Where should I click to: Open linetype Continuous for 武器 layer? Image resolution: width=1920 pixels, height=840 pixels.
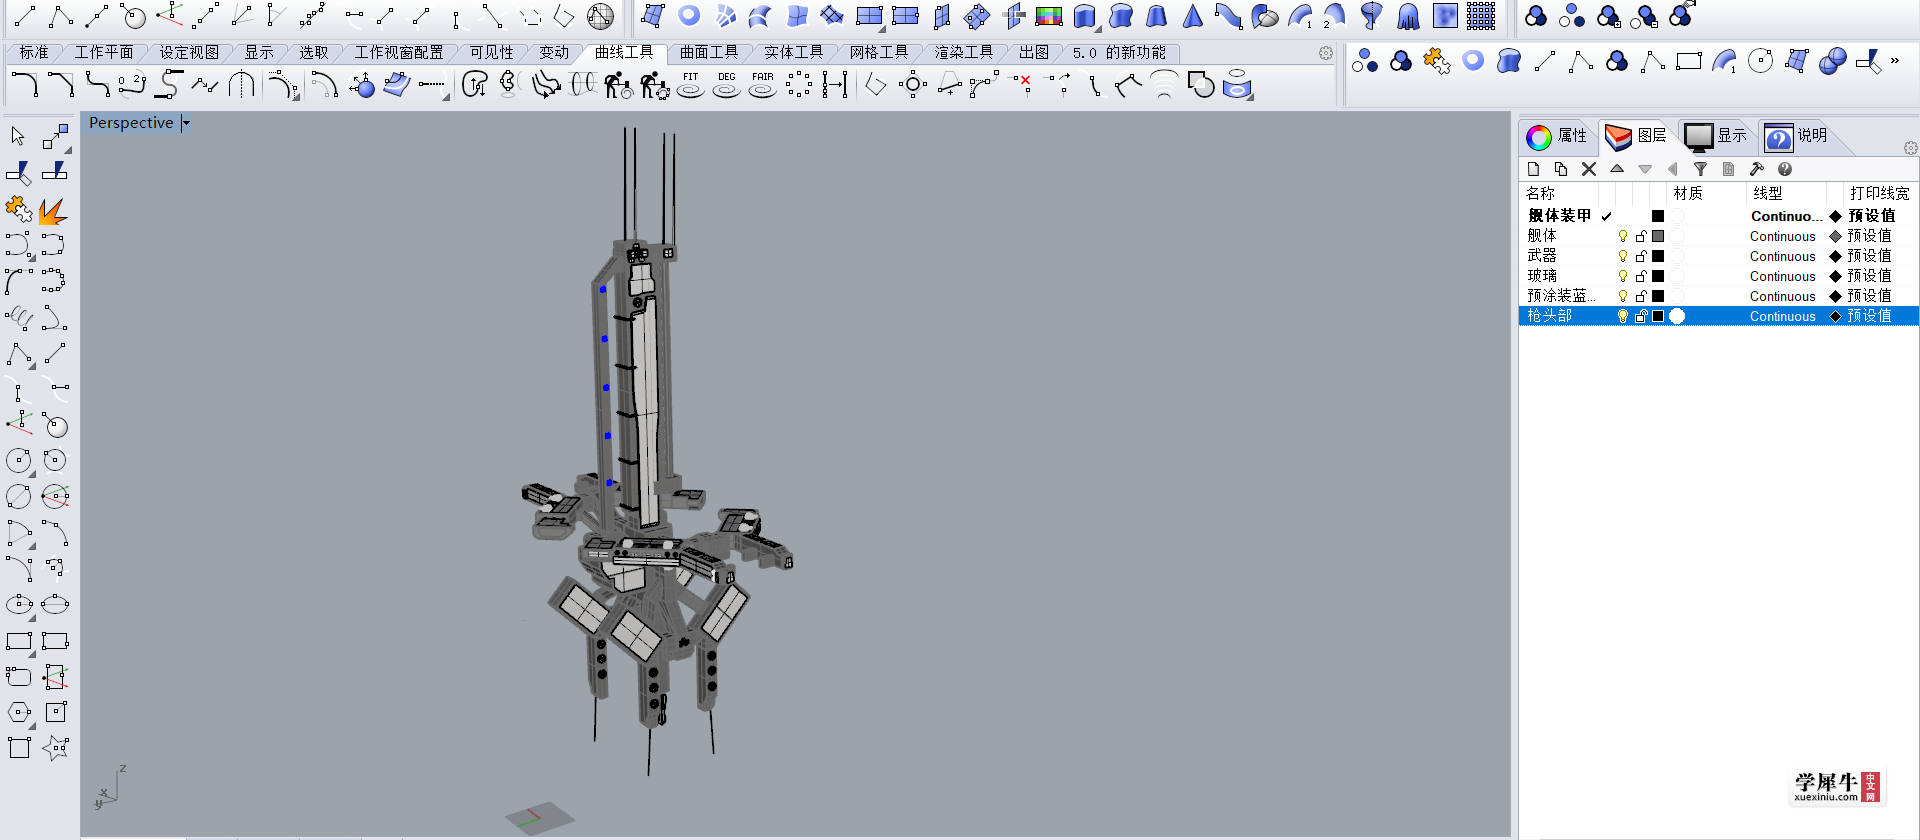click(1782, 256)
